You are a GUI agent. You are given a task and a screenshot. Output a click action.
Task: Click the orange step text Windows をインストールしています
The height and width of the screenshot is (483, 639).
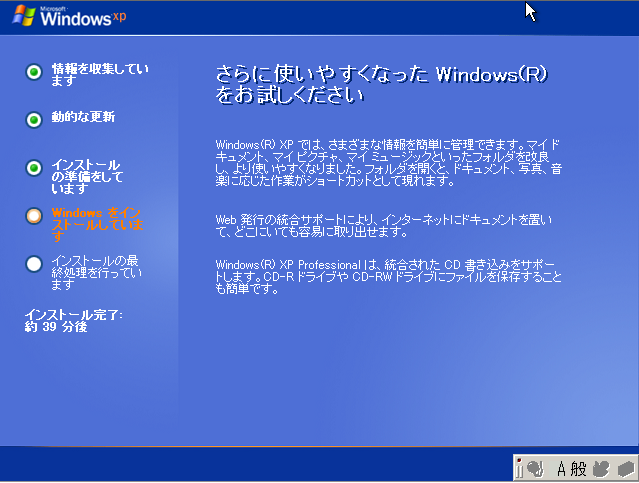point(97,224)
